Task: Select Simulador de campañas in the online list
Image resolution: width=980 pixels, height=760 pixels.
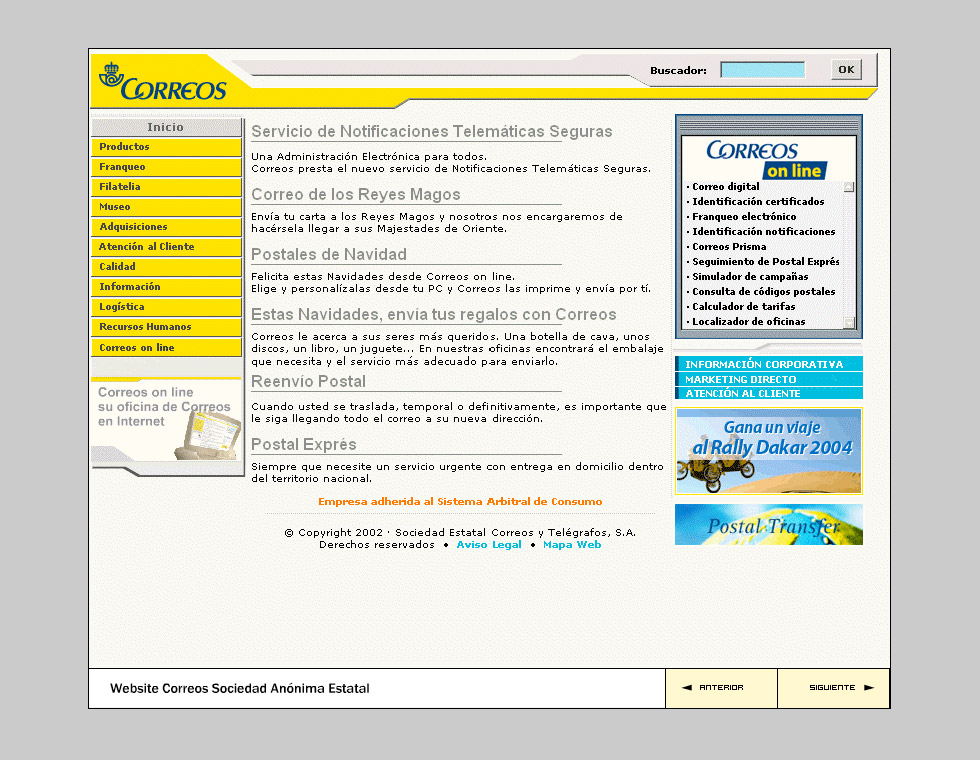Action: (x=750, y=276)
